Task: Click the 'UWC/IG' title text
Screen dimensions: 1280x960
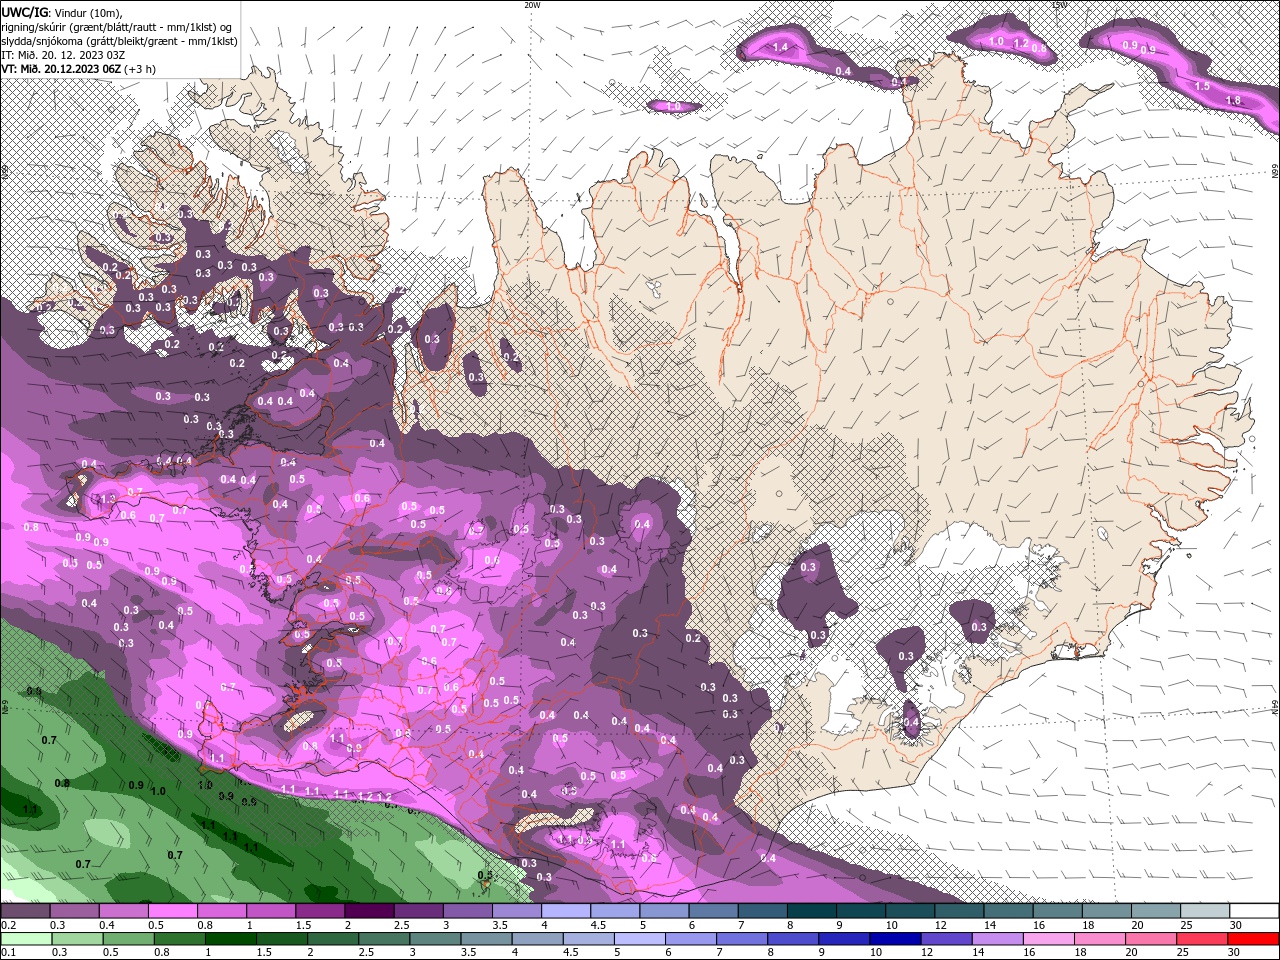Action: pos(24,12)
